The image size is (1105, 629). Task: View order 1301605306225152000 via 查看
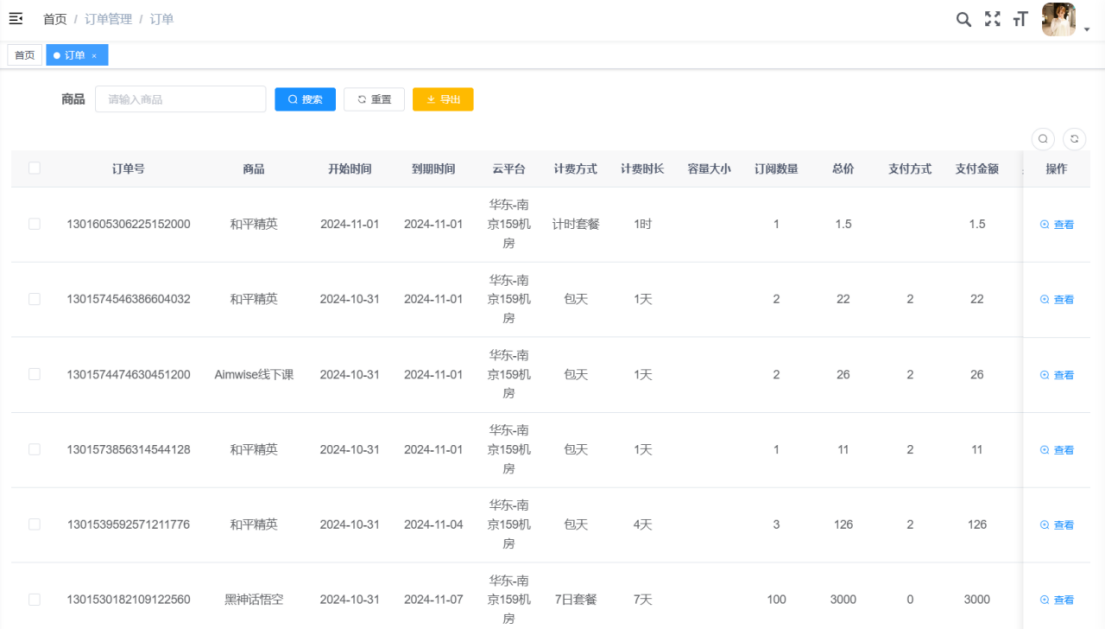[x=1057, y=225]
